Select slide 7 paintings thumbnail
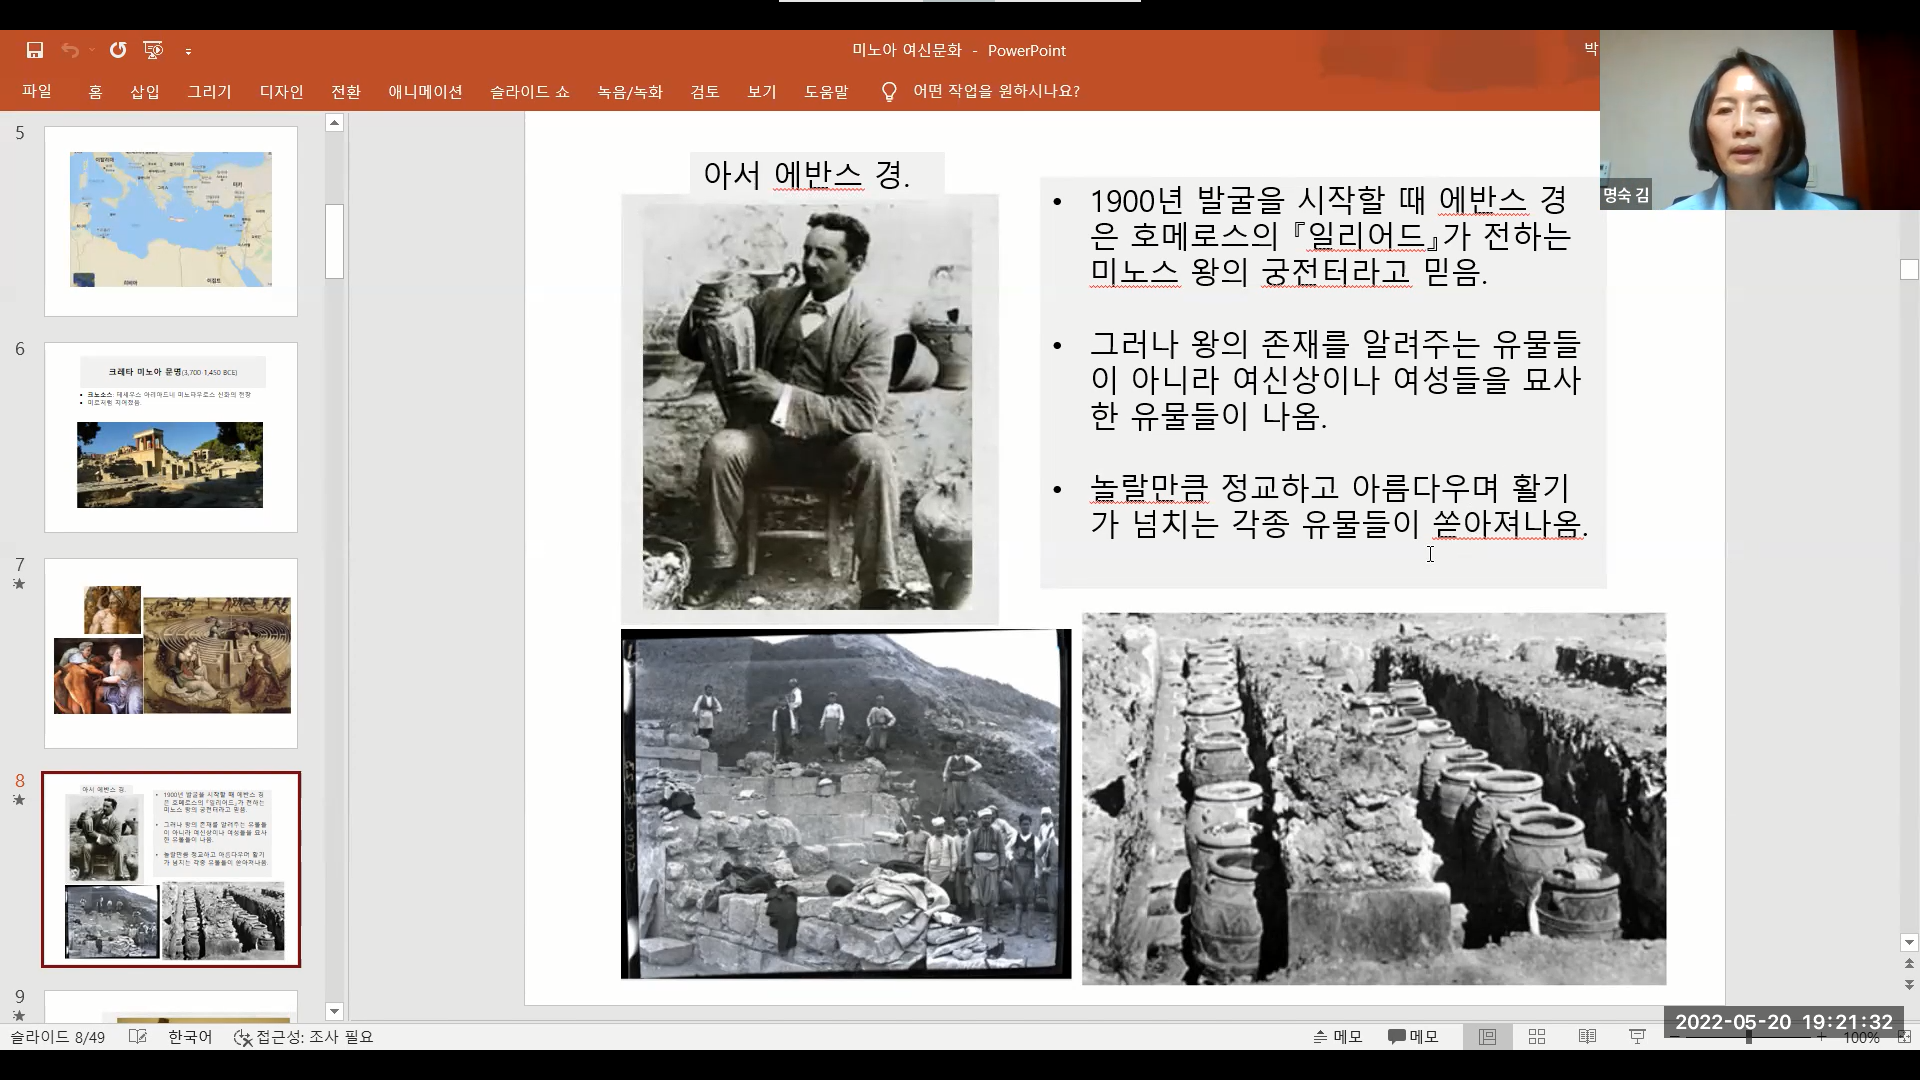1920x1080 pixels. (x=171, y=653)
